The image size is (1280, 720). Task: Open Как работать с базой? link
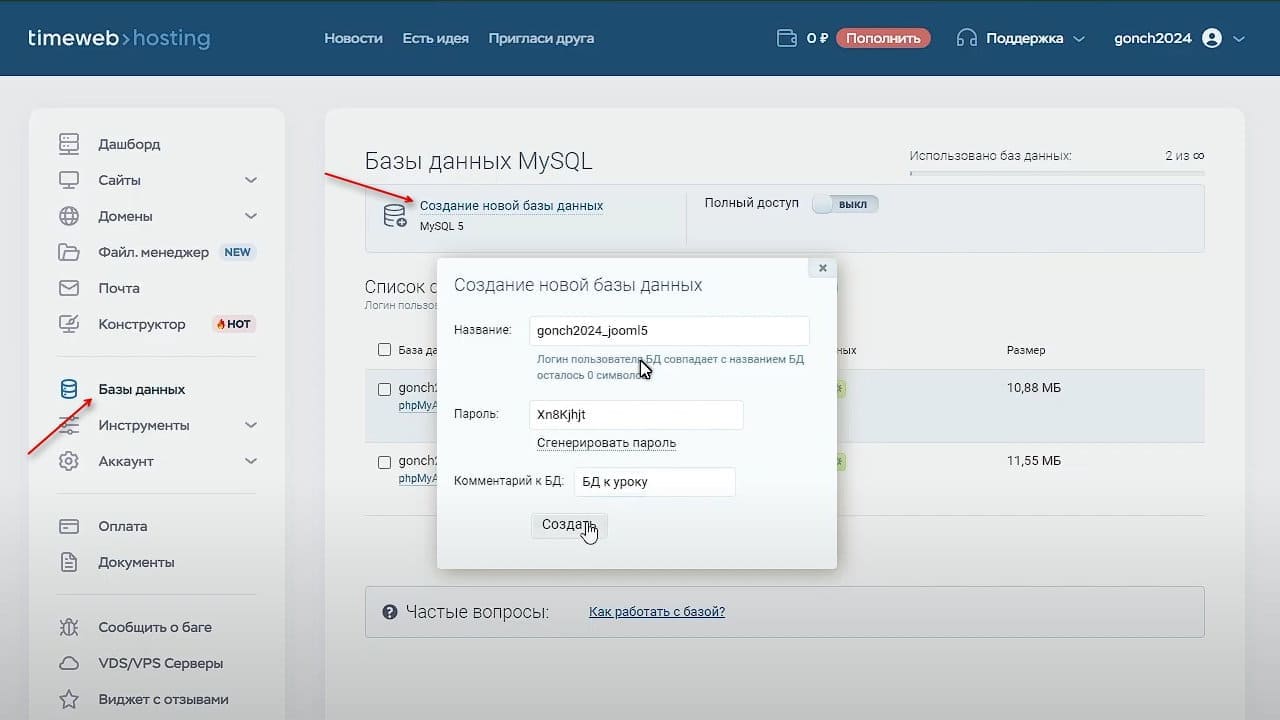pyautogui.click(x=657, y=611)
